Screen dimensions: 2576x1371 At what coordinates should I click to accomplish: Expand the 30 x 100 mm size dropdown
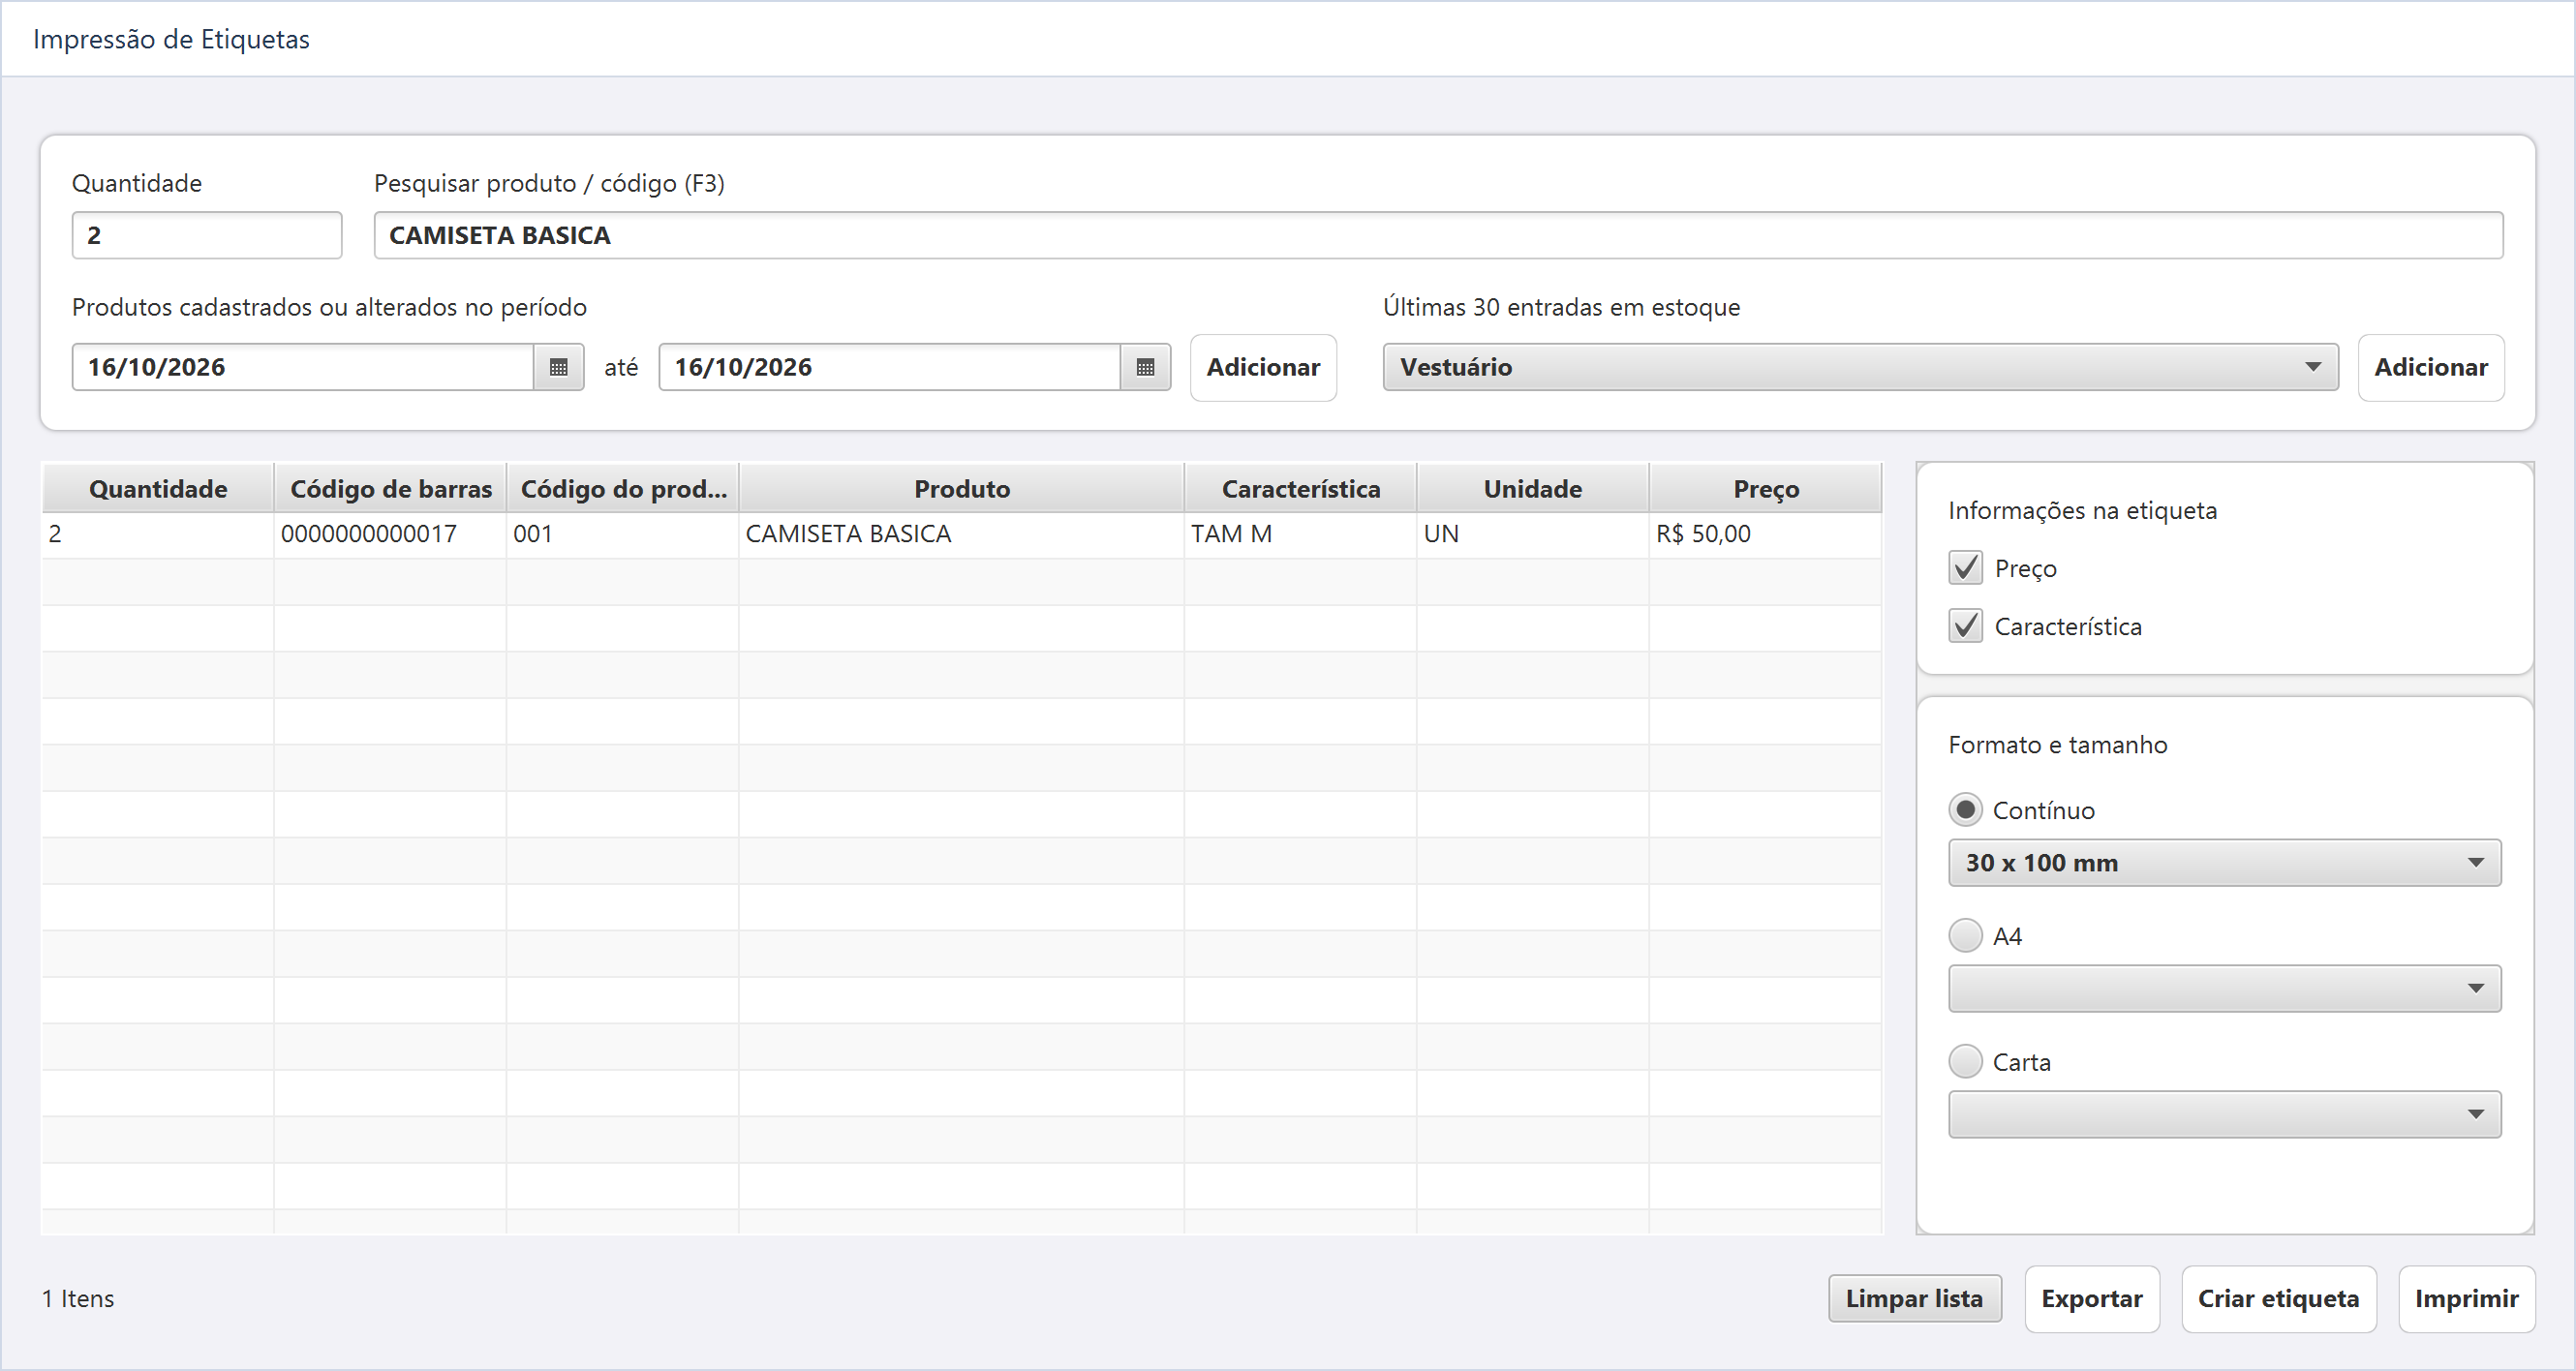click(x=2224, y=863)
